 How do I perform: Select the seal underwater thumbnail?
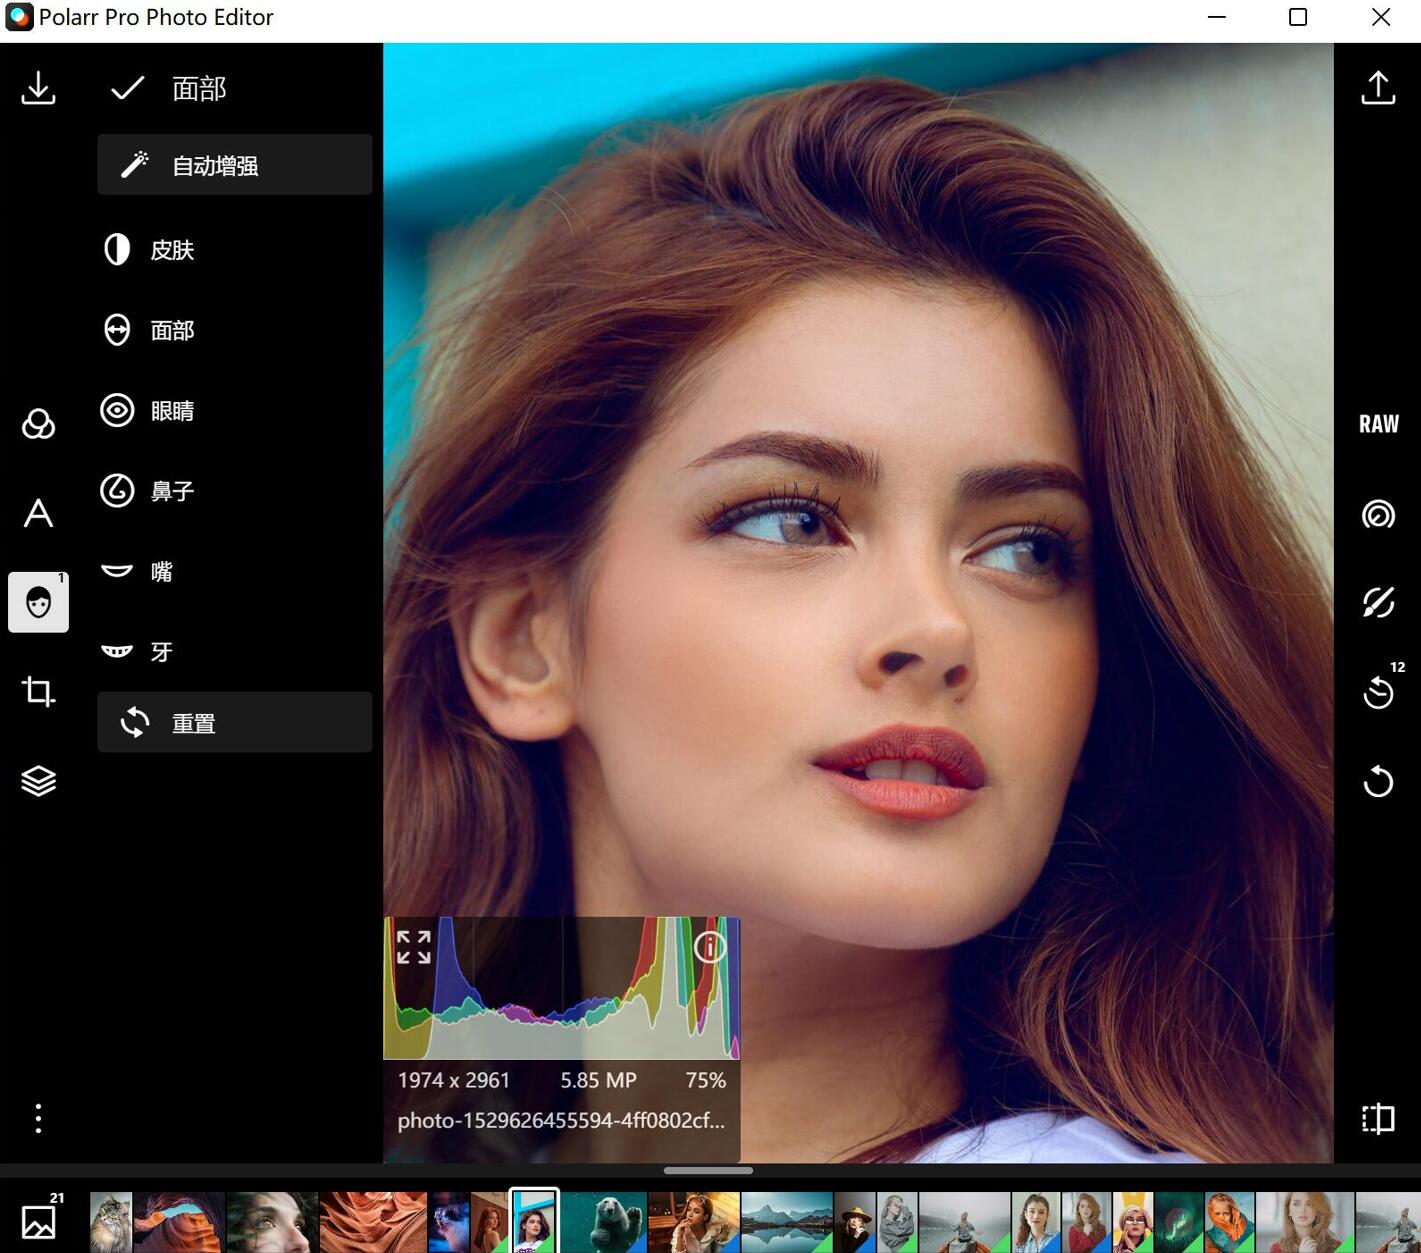coord(603,1222)
